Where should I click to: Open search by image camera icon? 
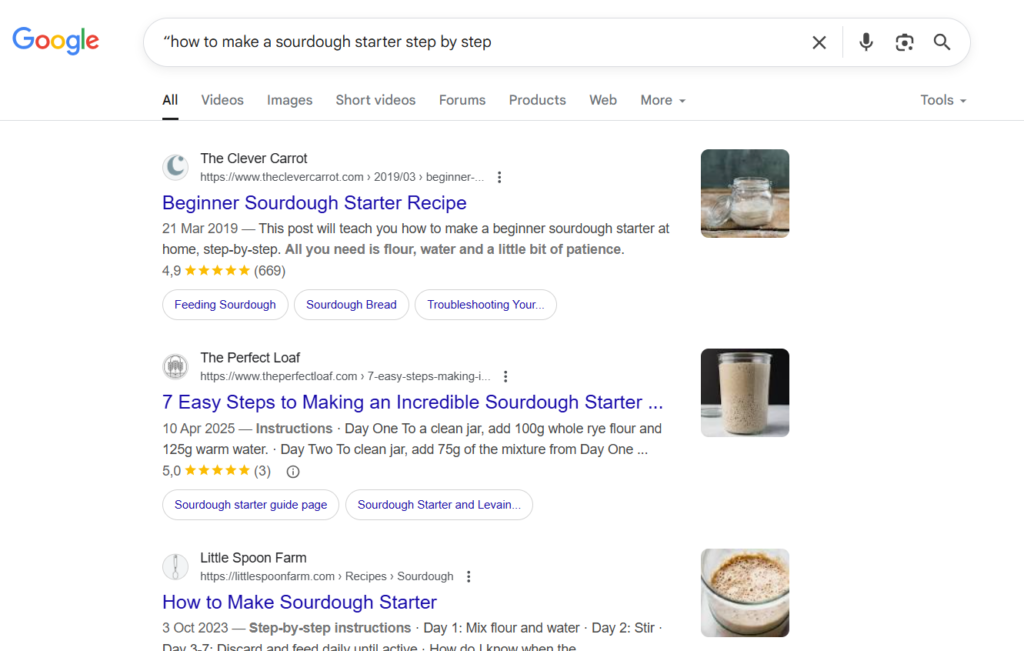click(904, 42)
